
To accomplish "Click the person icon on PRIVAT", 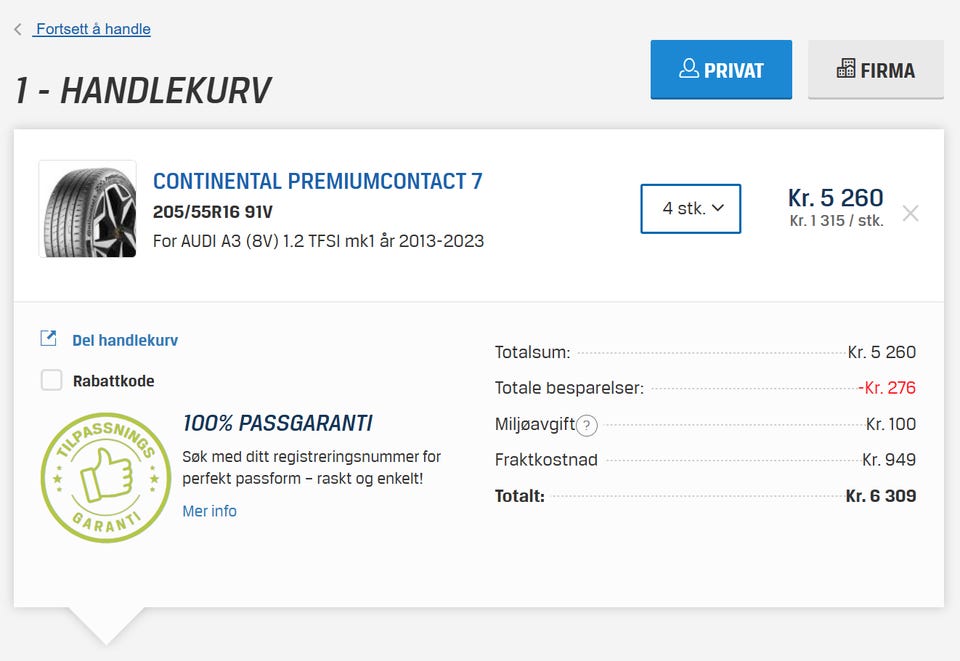I will click(688, 69).
